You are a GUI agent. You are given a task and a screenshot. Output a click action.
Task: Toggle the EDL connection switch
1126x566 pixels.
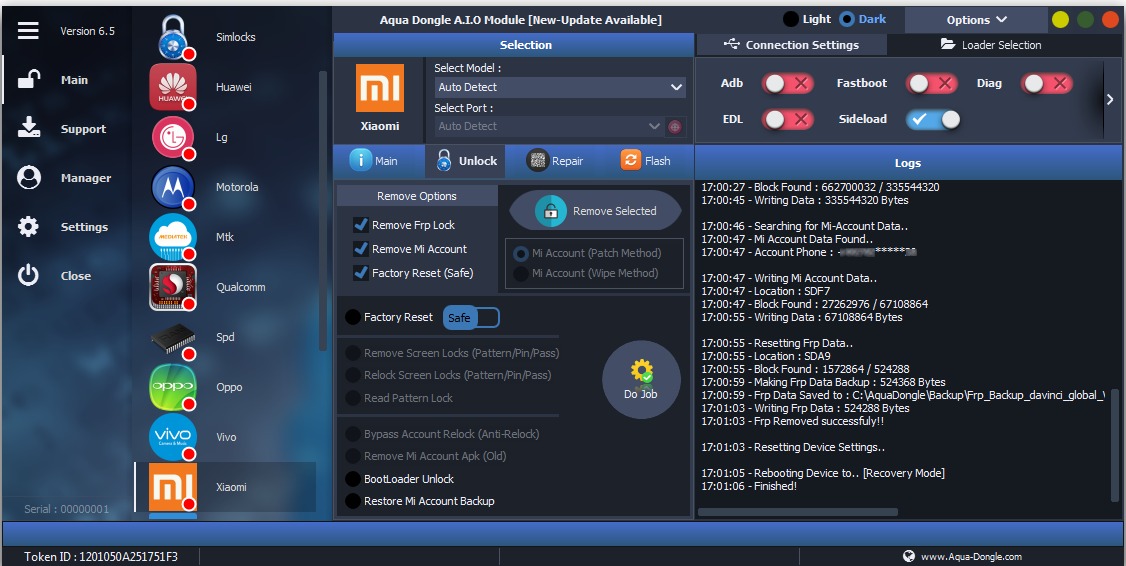click(788, 119)
